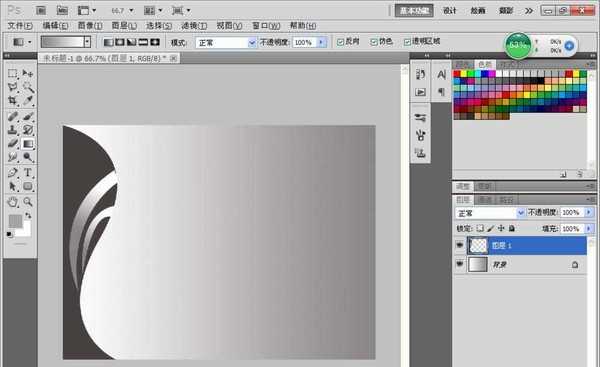Select the Hand tool
Image resolution: width=600 pixels, height=367 pixels.
[13, 202]
